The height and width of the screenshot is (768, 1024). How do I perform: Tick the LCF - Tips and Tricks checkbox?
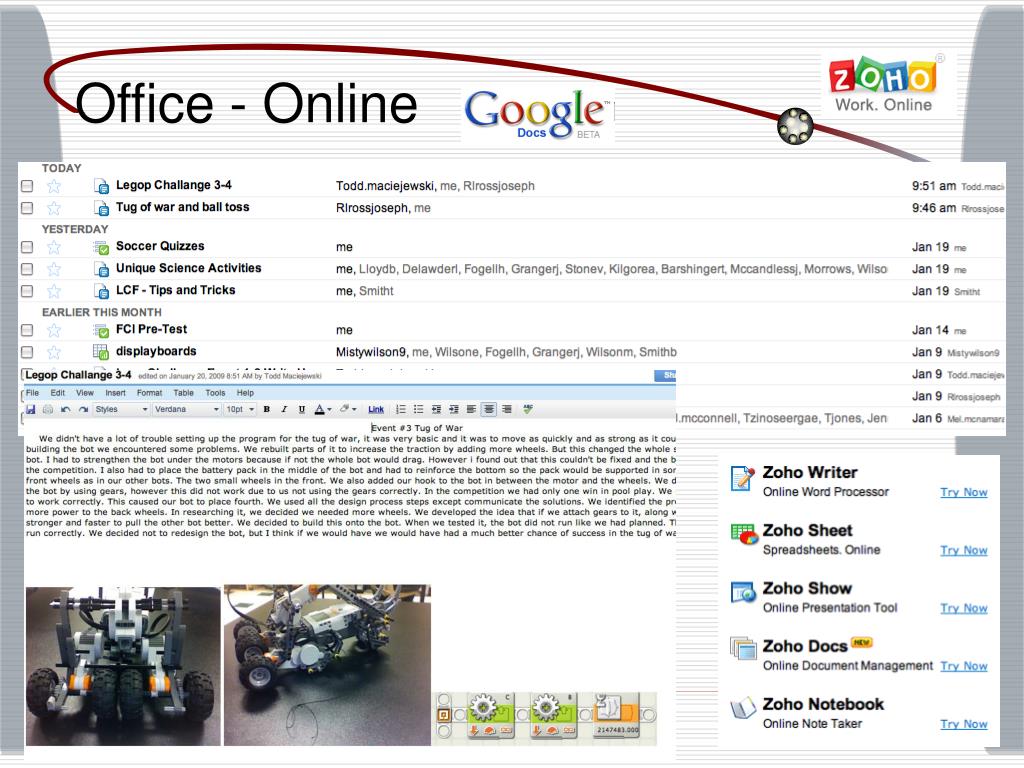click(27, 291)
